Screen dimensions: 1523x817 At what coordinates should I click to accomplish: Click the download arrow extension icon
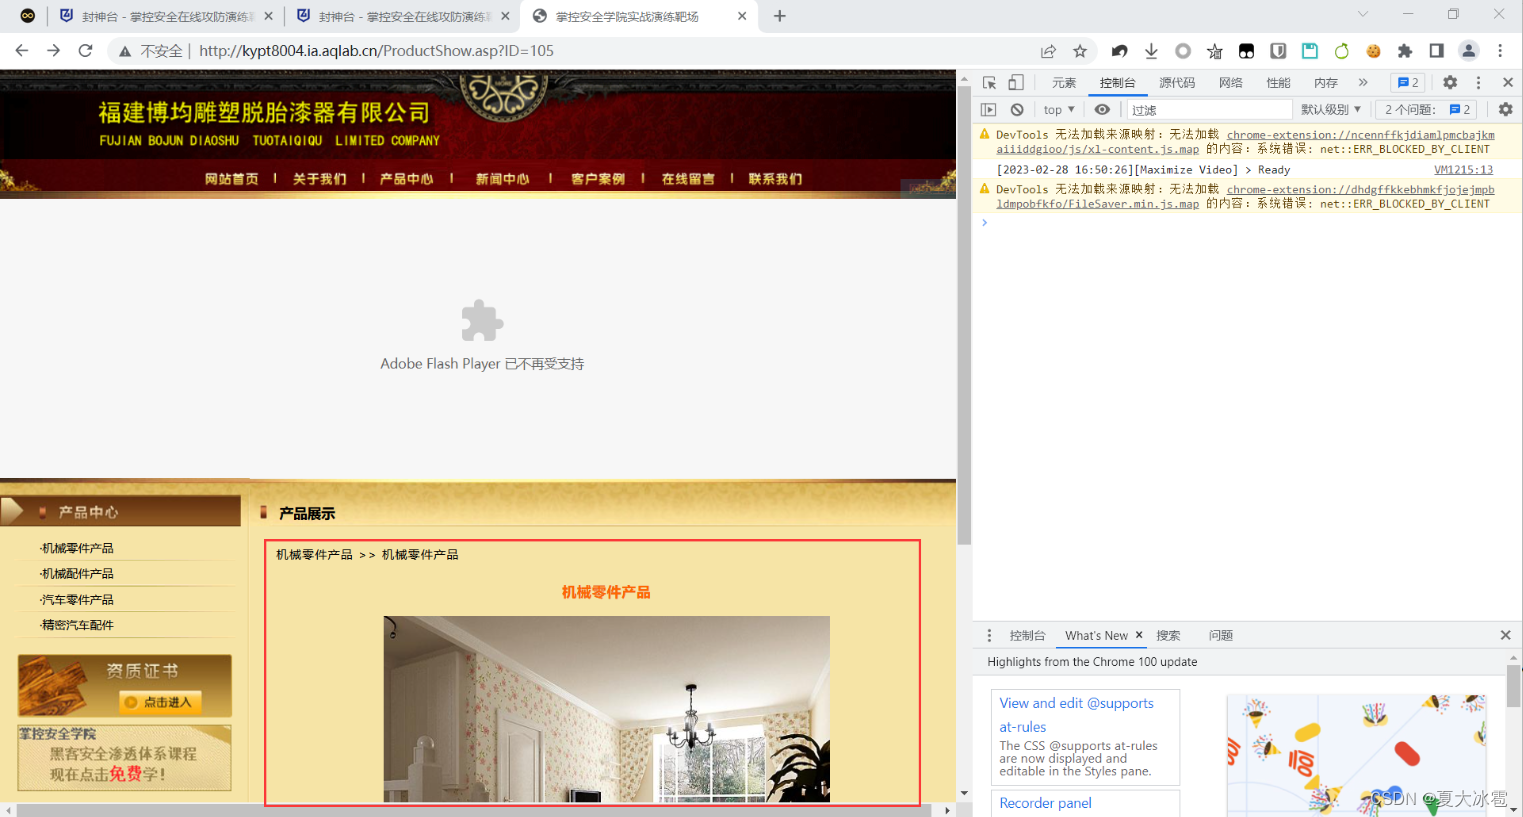click(x=1151, y=51)
